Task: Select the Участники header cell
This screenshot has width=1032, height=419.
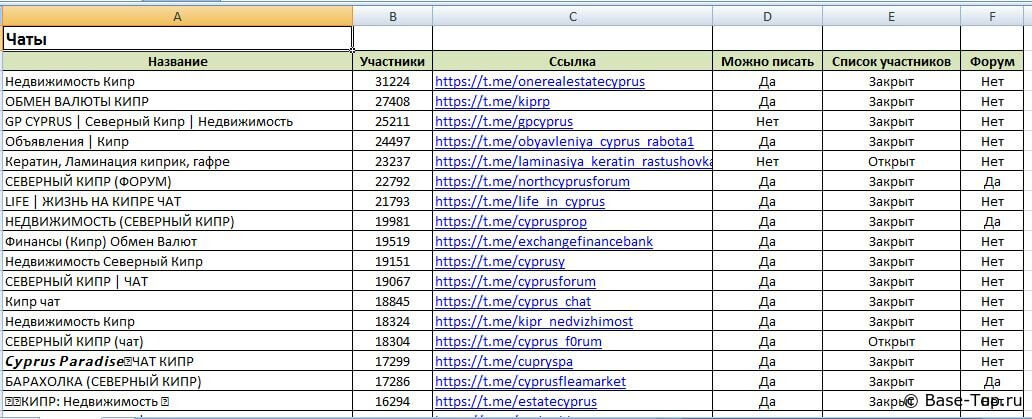Action: 392,62
